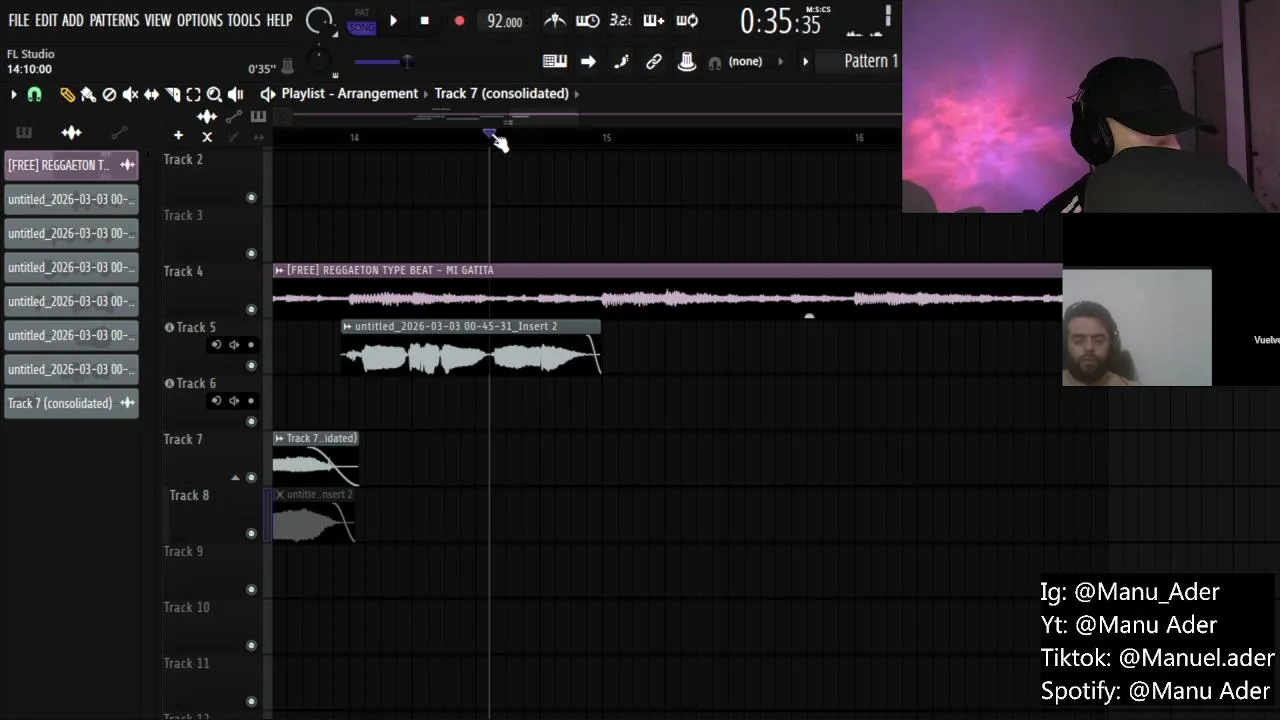Toggle Track 6 speaker monitoring icon
This screenshot has width=1280, height=720.
[234, 401]
